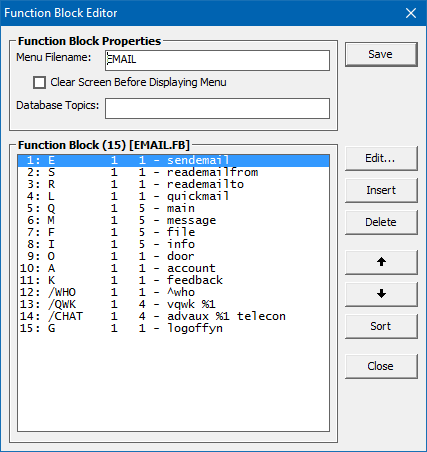
Task: Select the /CHAT advaux telecon row
Action: tap(173, 316)
